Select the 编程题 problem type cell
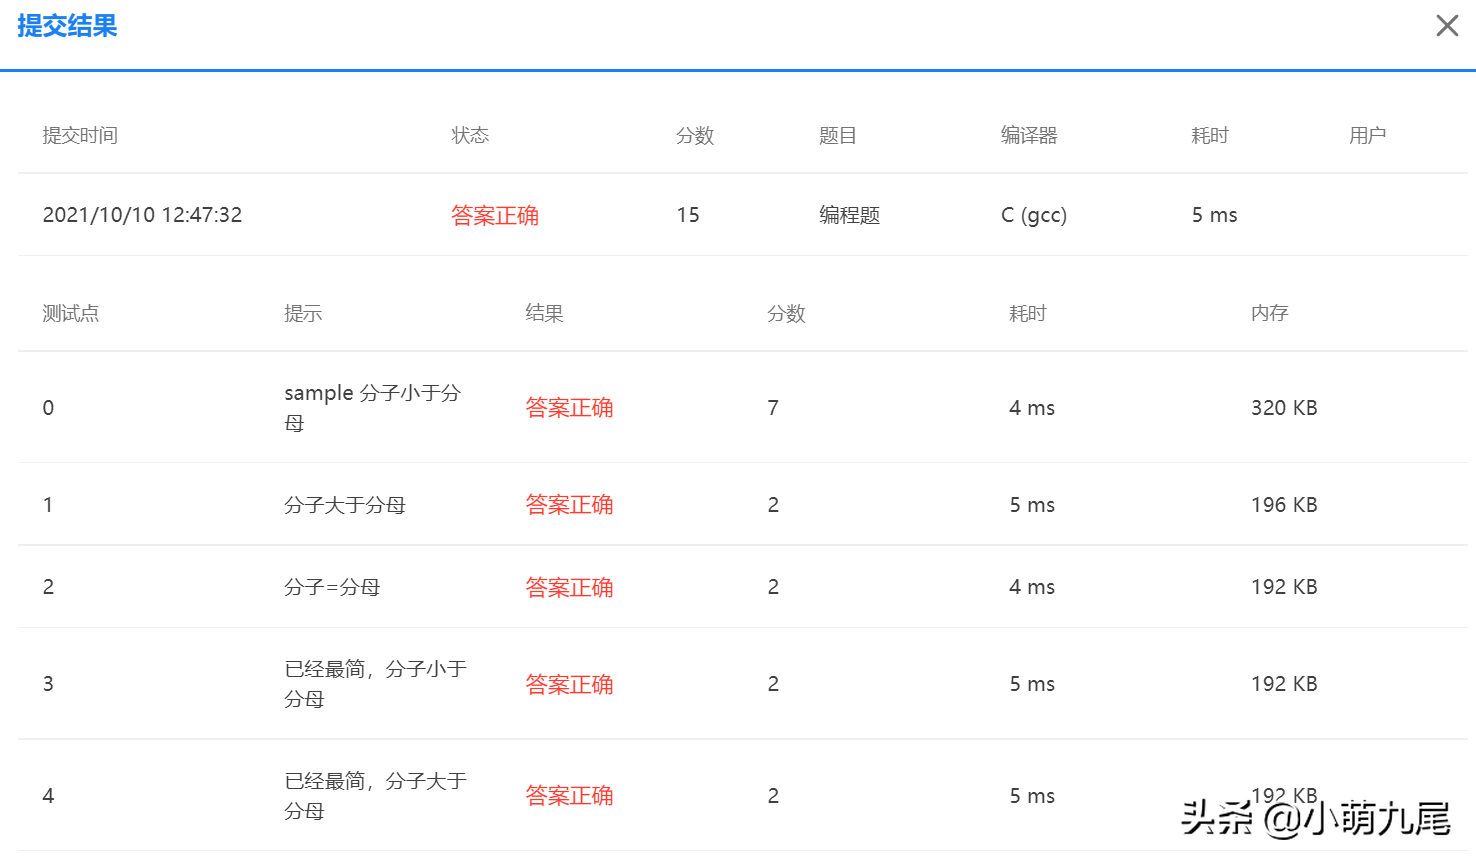1476x862 pixels. coord(849,215)
